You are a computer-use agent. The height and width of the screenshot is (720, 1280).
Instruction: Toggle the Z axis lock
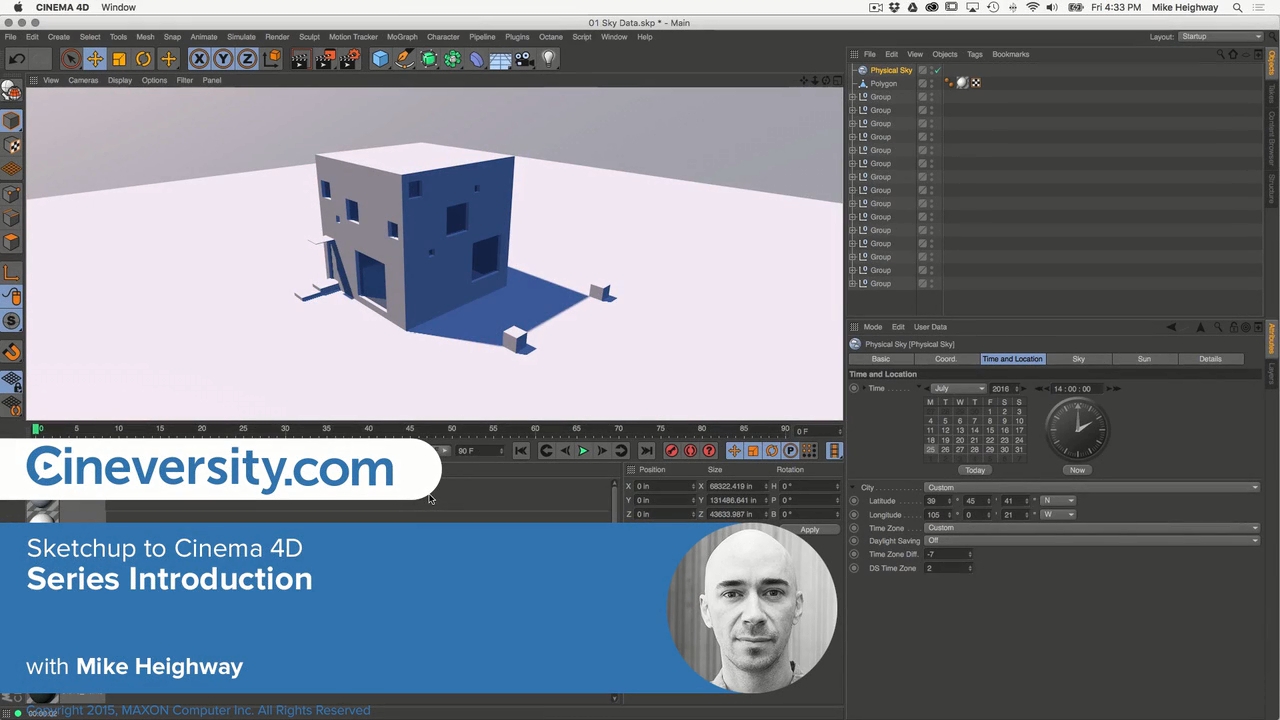click(x=247, y=59)
